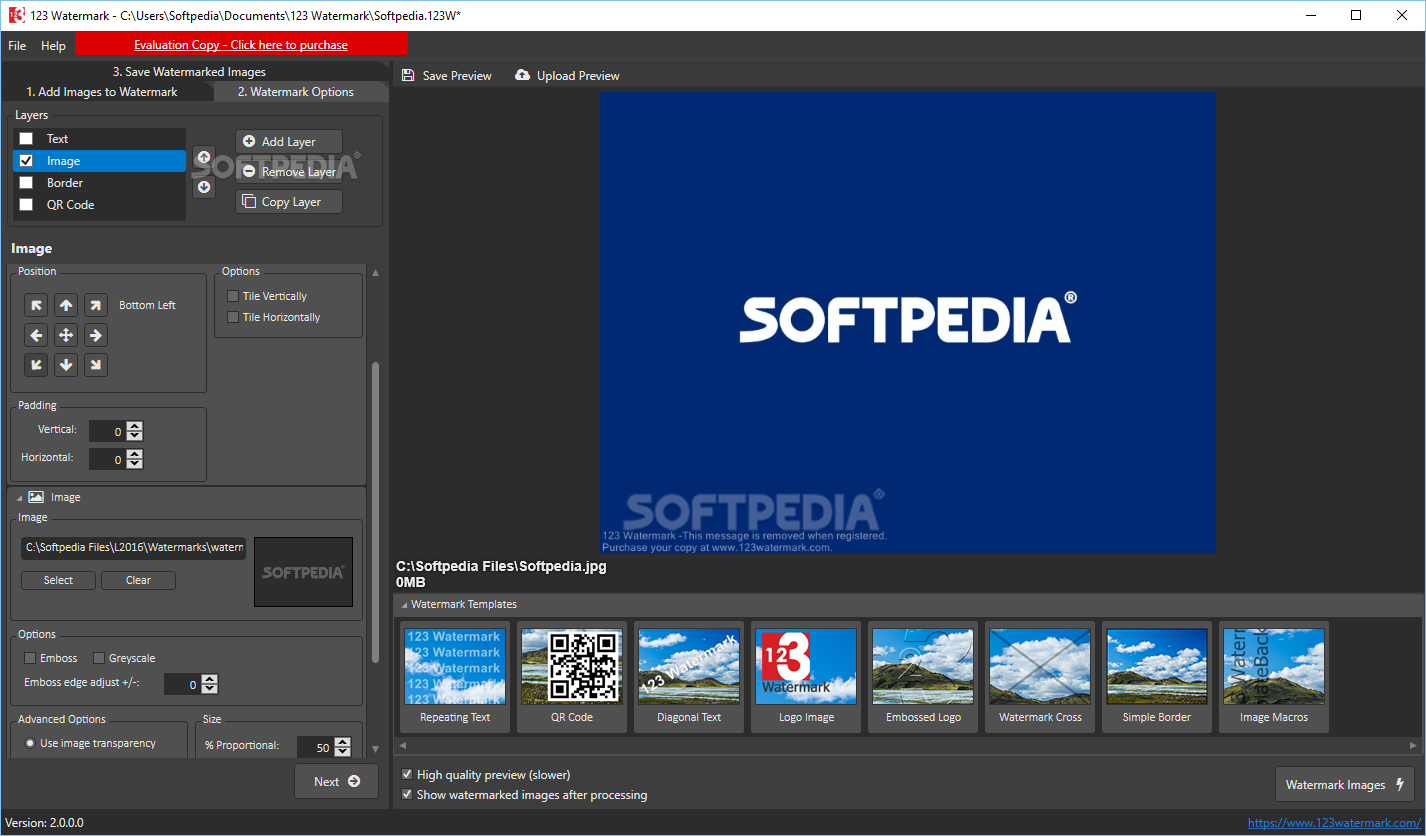
Task: Set position to center cross arrows
Action: click(66, 335)
